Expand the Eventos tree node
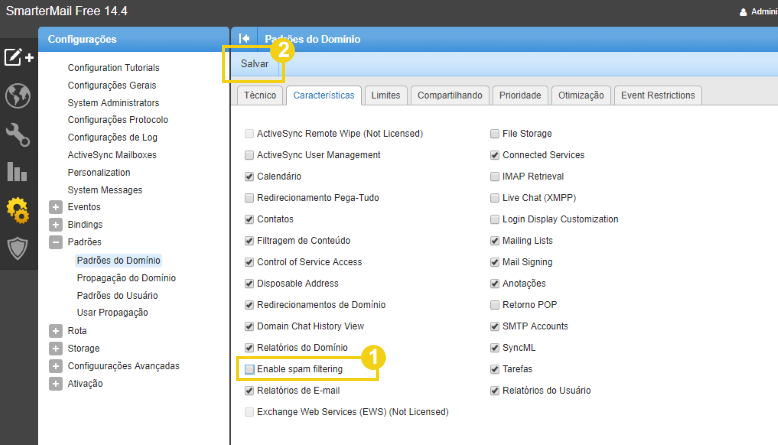This screenshot has height=445, width=778. 56,207
